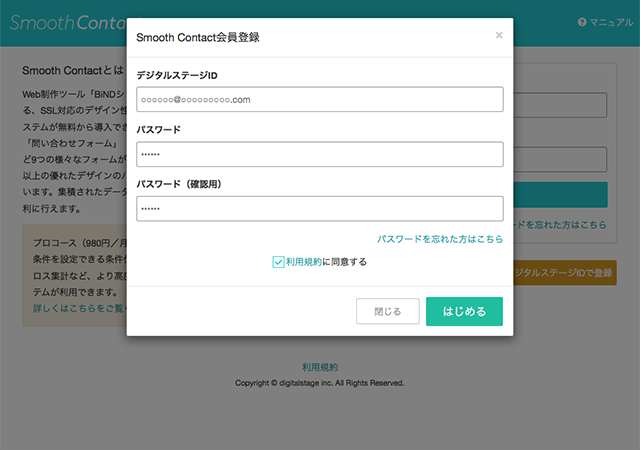Click the はじめる button
Viewport: 640px width, 450px height.
point(464,311)
